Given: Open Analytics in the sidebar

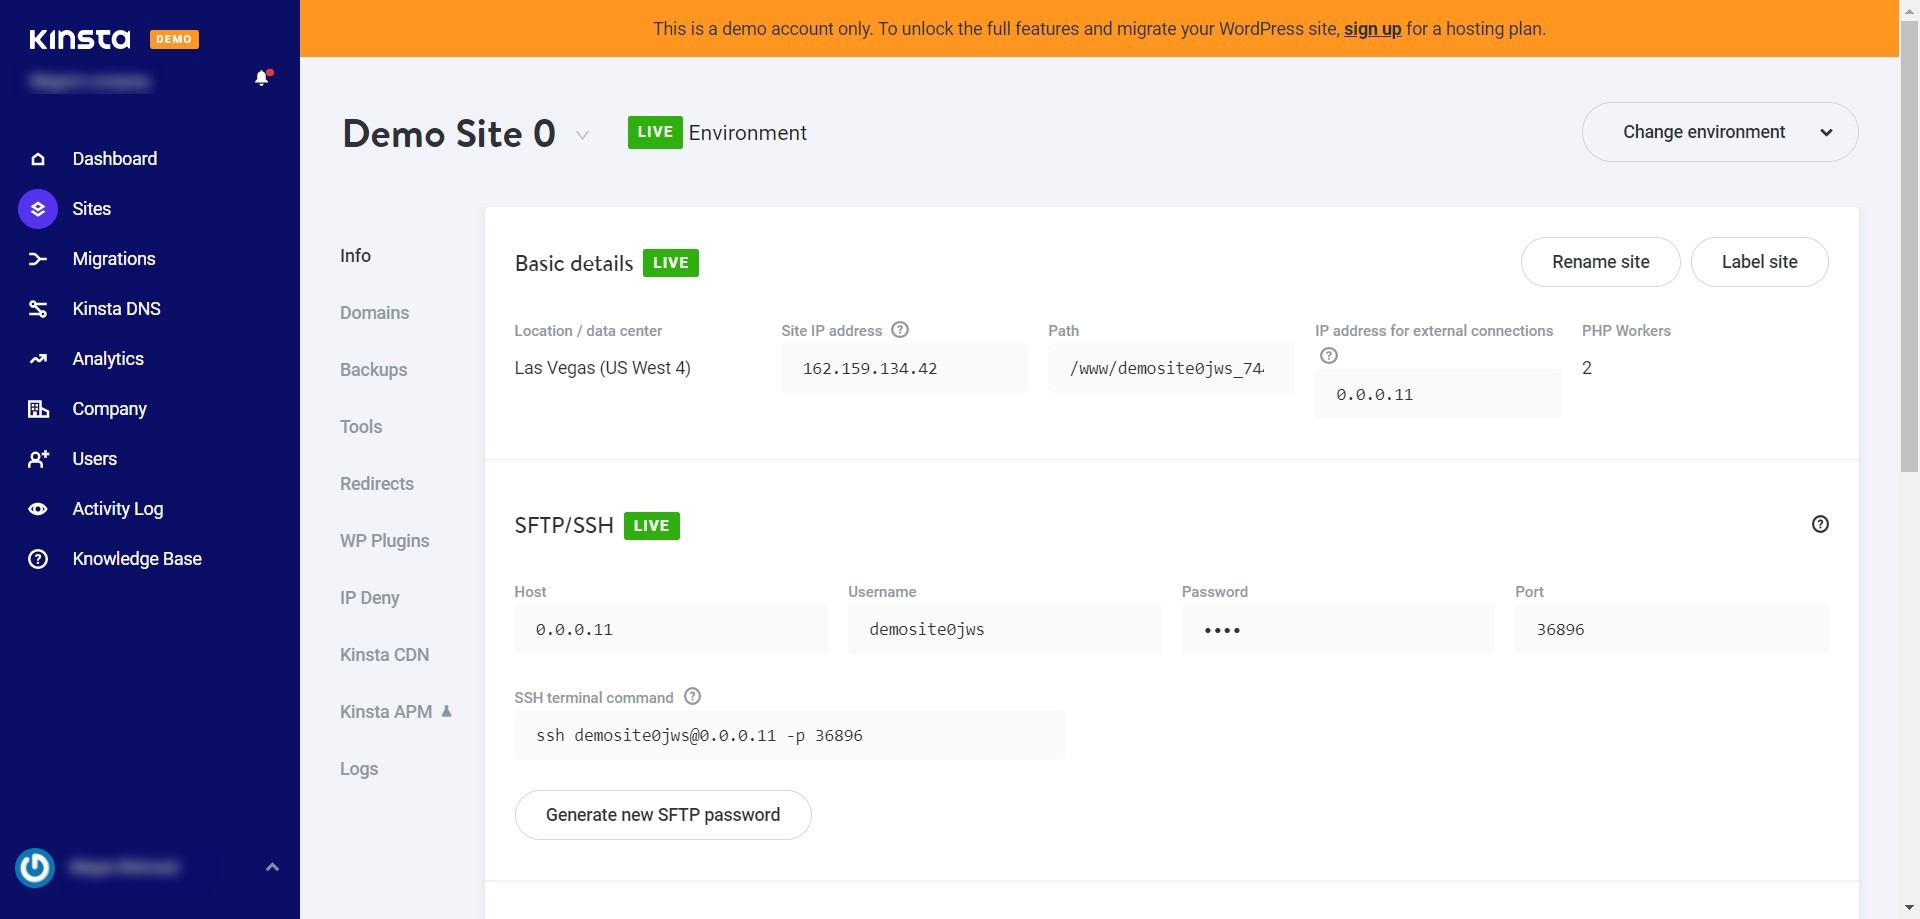Looking at the screenshot, I should click(x=108, y=359).
